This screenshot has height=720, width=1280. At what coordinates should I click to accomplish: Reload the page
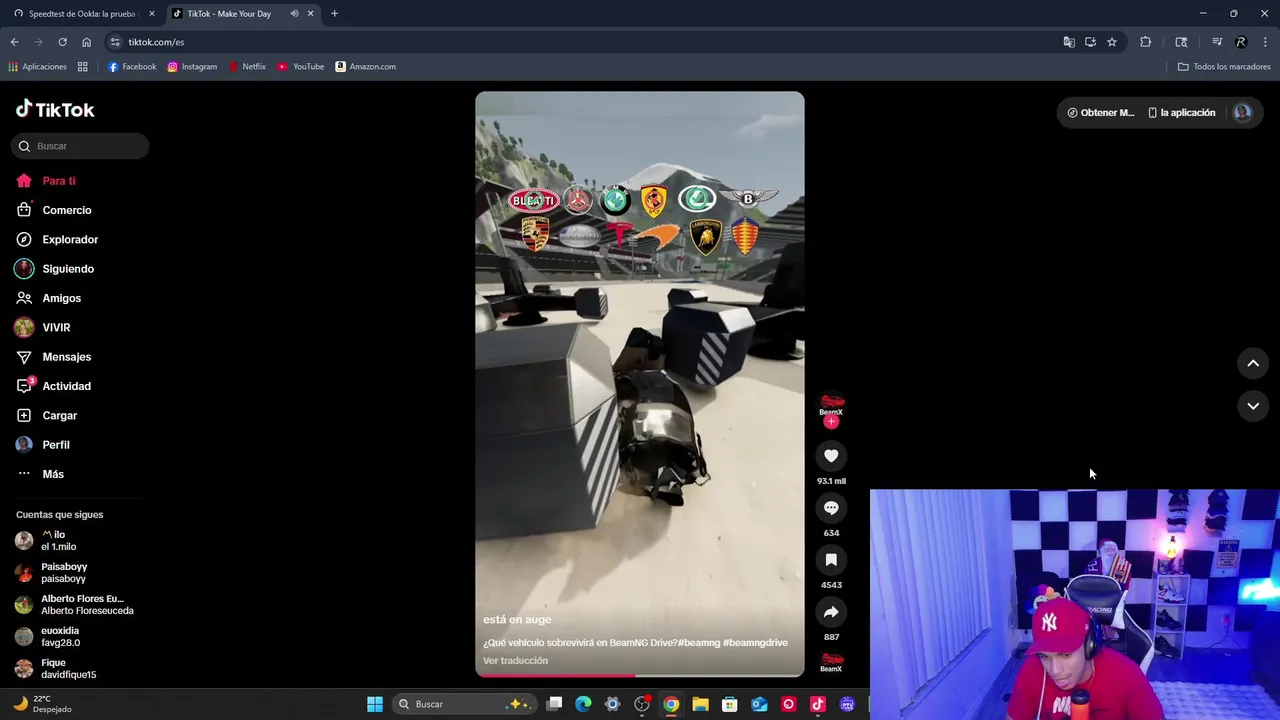tap(62, 42)
